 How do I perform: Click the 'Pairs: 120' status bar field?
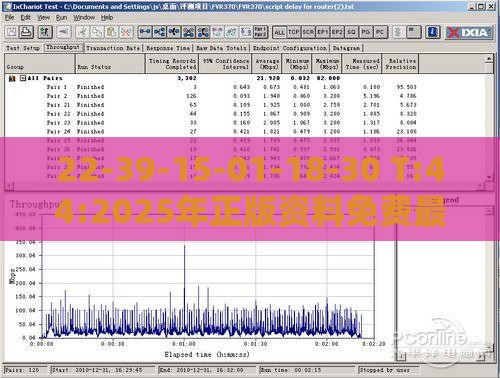click(x=26, y=370)
